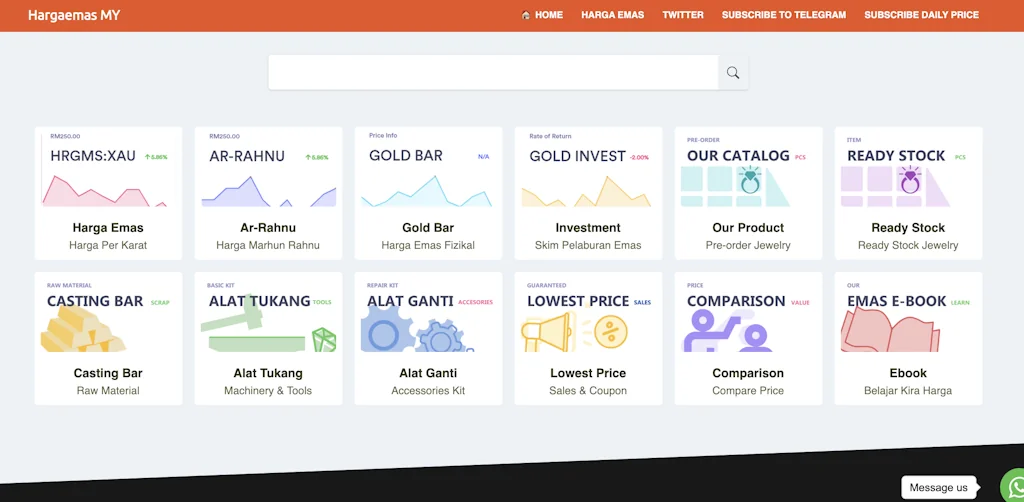Click the gears illustration in Alat Ganti card
Screen dimensions: 1024x502
coord(417,330)
